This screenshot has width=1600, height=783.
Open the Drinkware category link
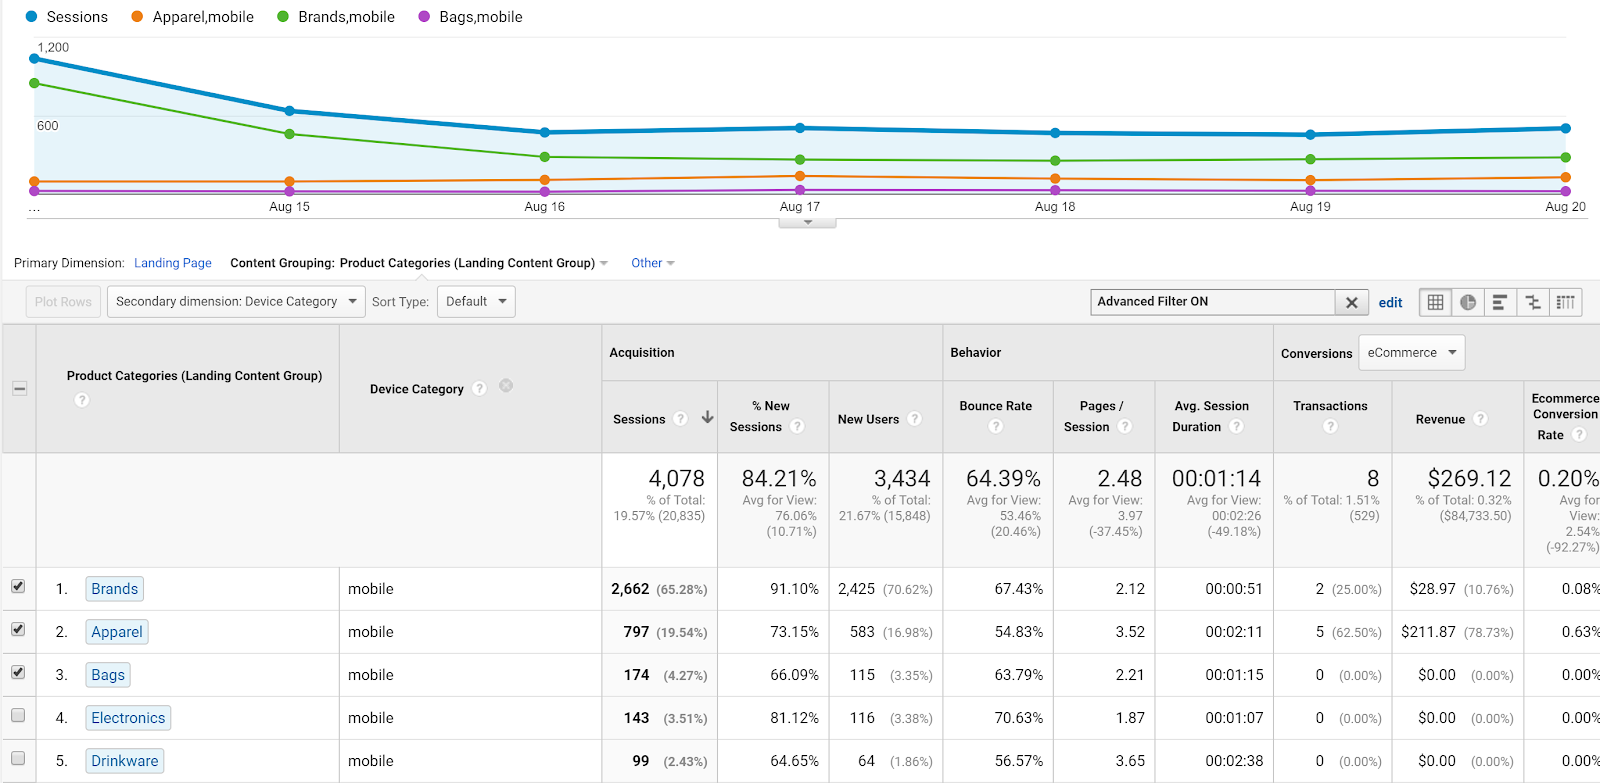pos(125,761)
